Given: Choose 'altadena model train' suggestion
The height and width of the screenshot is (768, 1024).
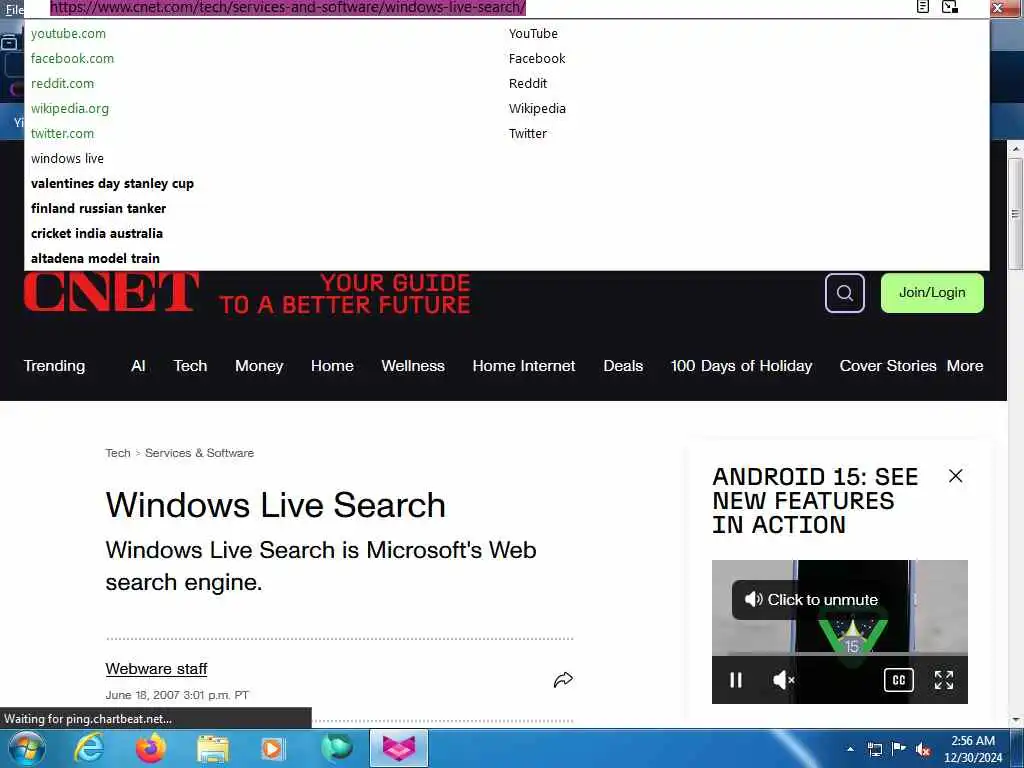Looking at the screenshot, I should point(507,258).
